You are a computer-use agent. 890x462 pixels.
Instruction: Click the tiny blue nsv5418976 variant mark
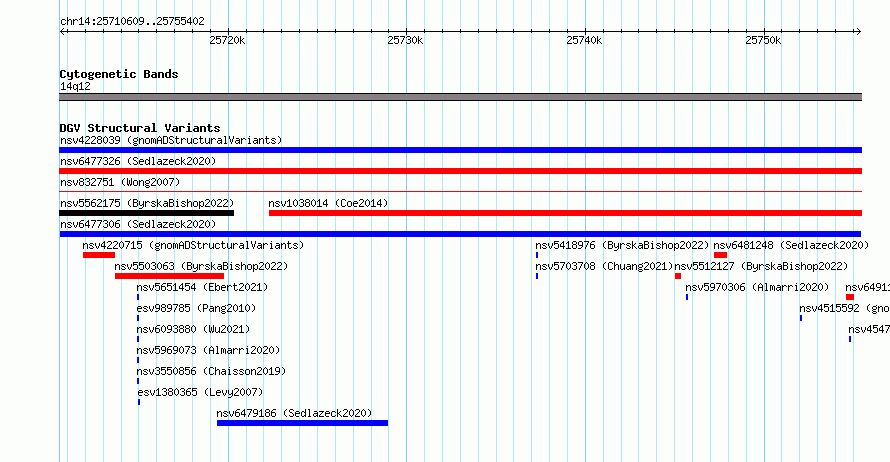[x=537, y=255]
